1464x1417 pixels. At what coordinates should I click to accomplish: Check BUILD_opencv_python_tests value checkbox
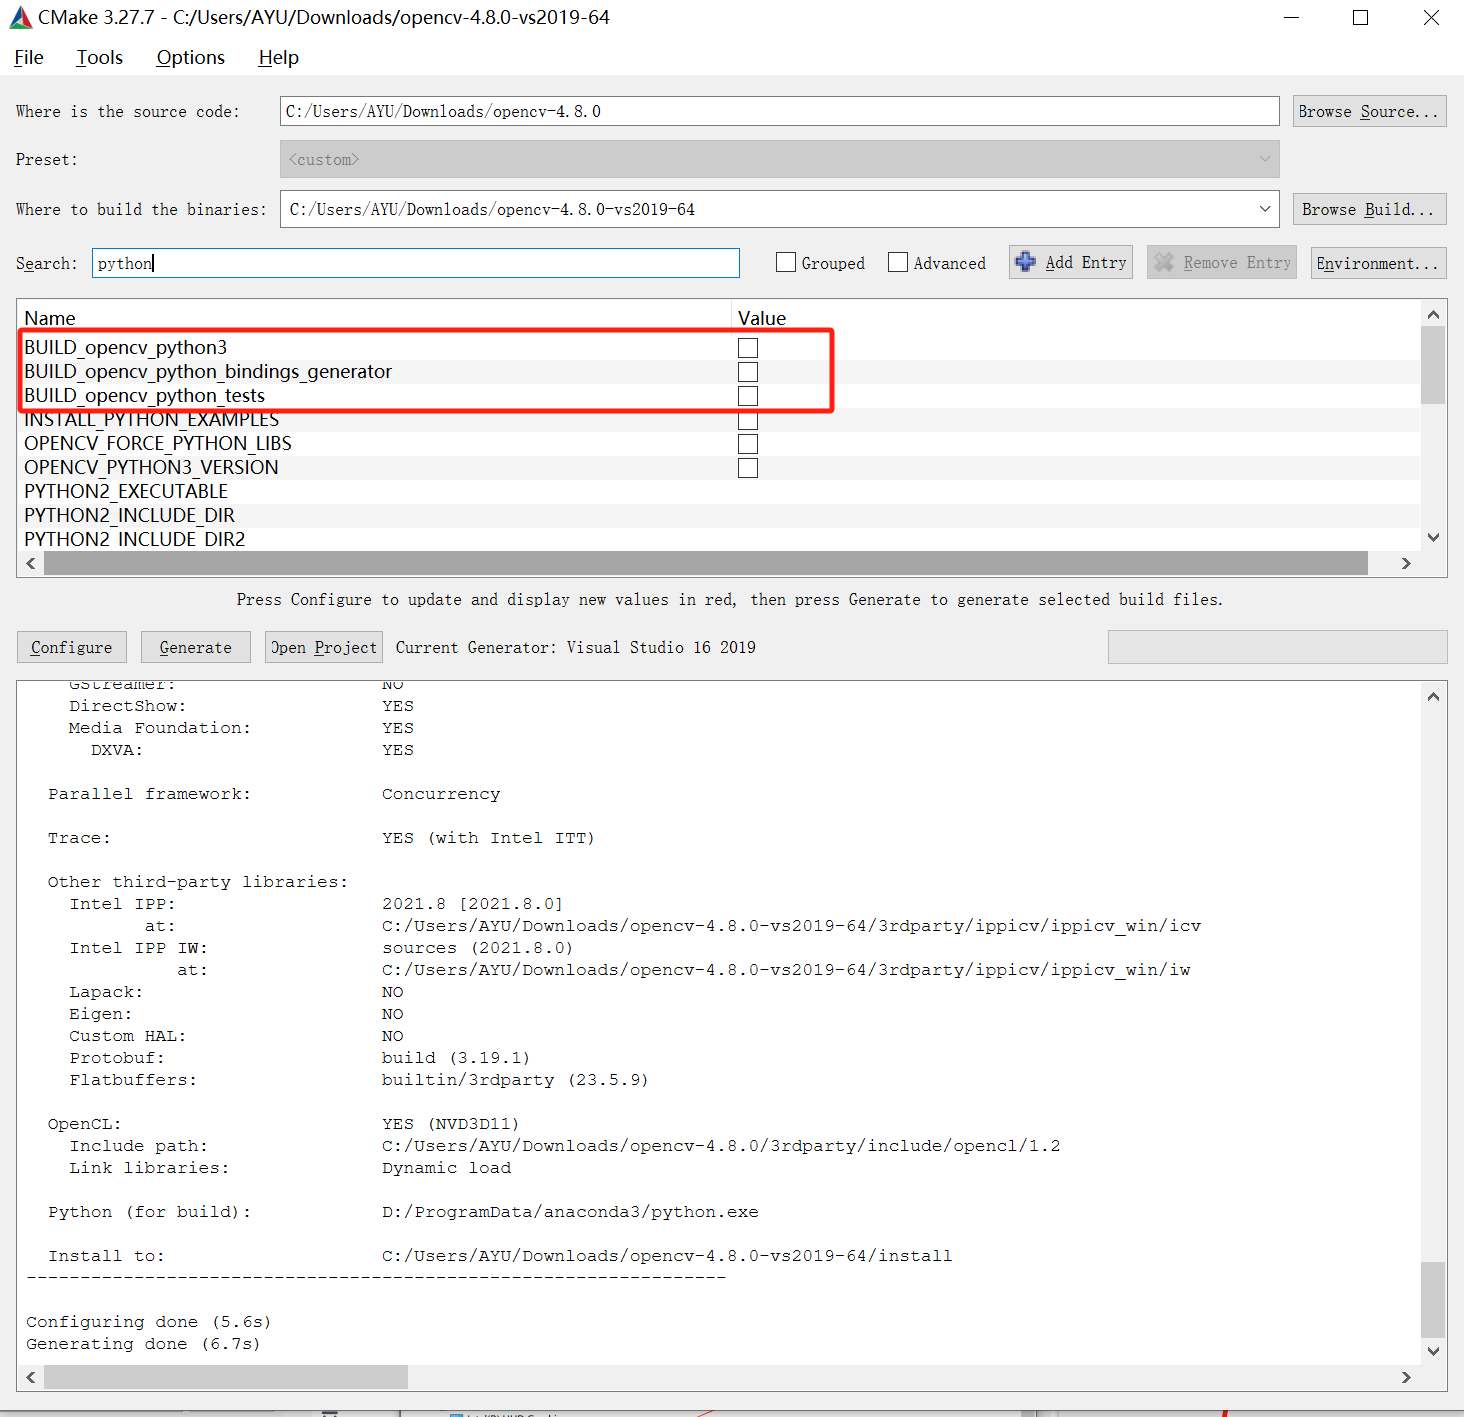click(x=748, y=396)
